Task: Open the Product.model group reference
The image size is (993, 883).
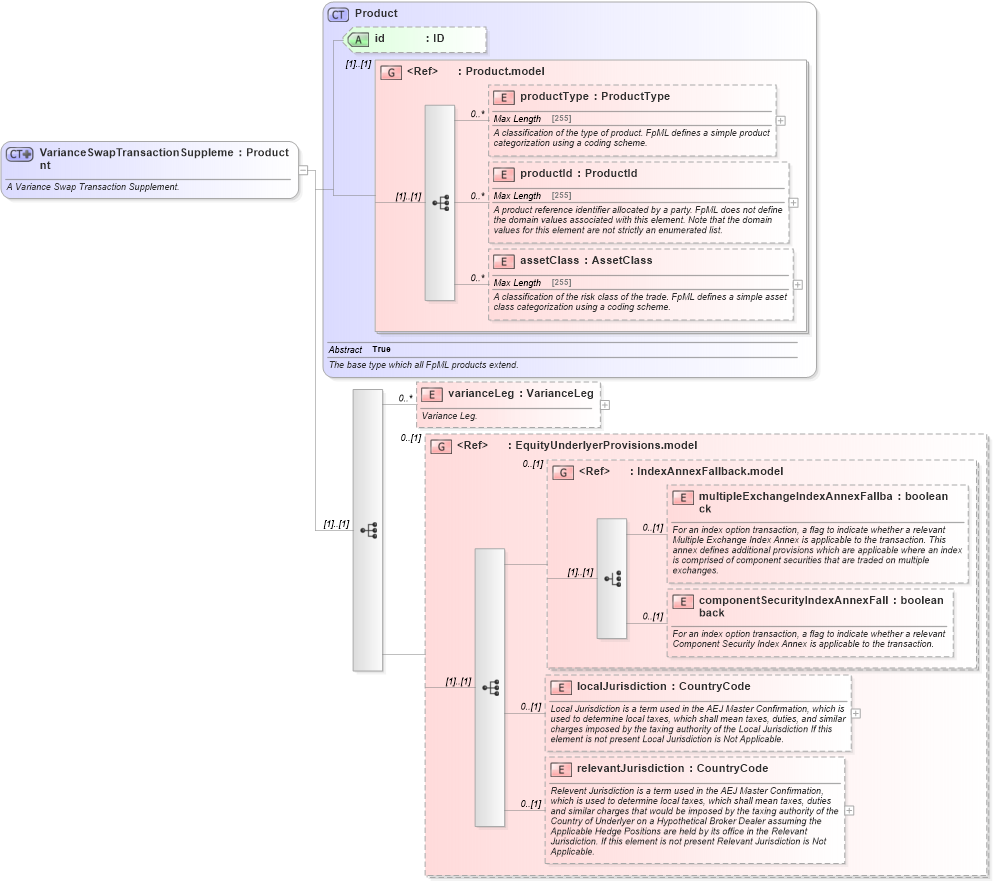Action: click(505, 72)
